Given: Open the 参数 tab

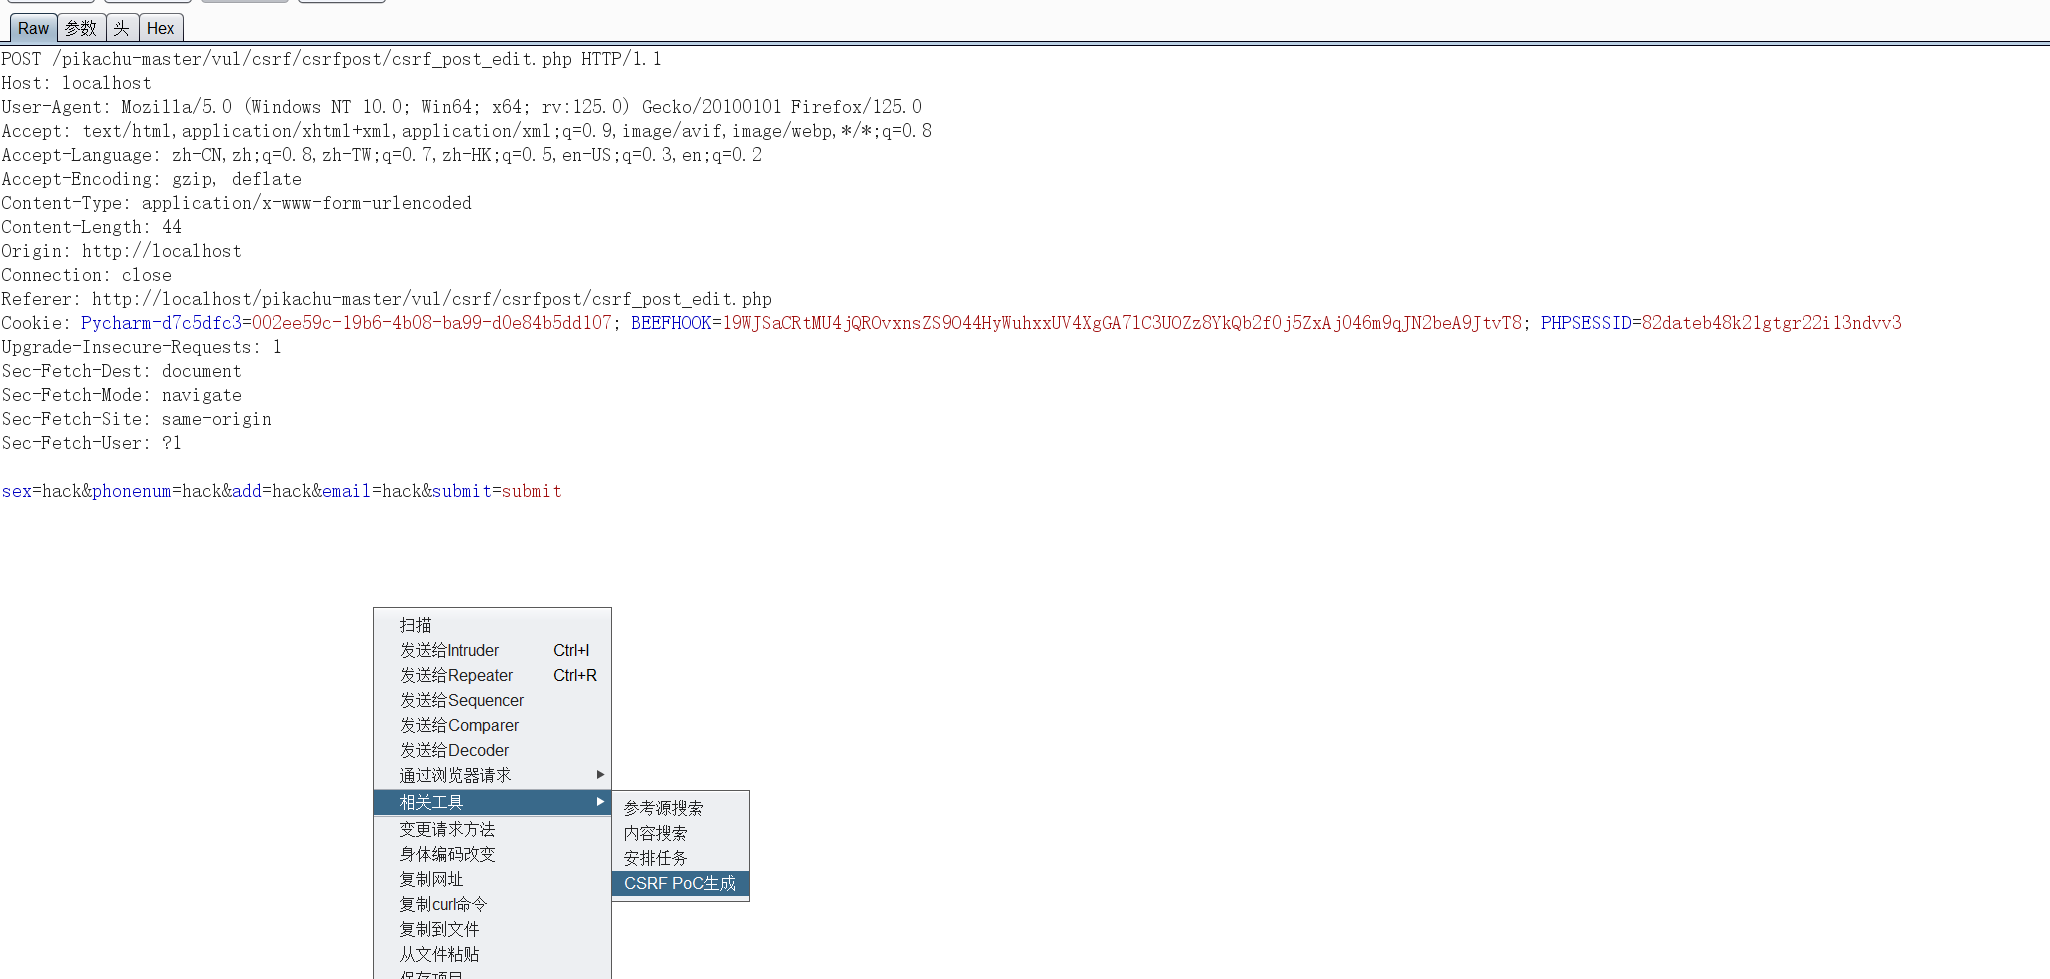Looking at the screenshot, I should pos(81,28).
